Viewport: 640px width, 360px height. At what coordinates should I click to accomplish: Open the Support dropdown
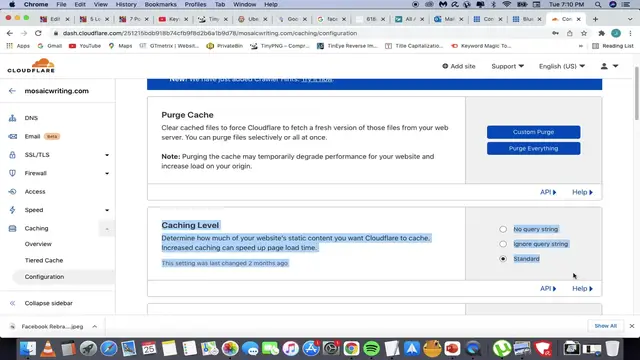click(507, 66)
